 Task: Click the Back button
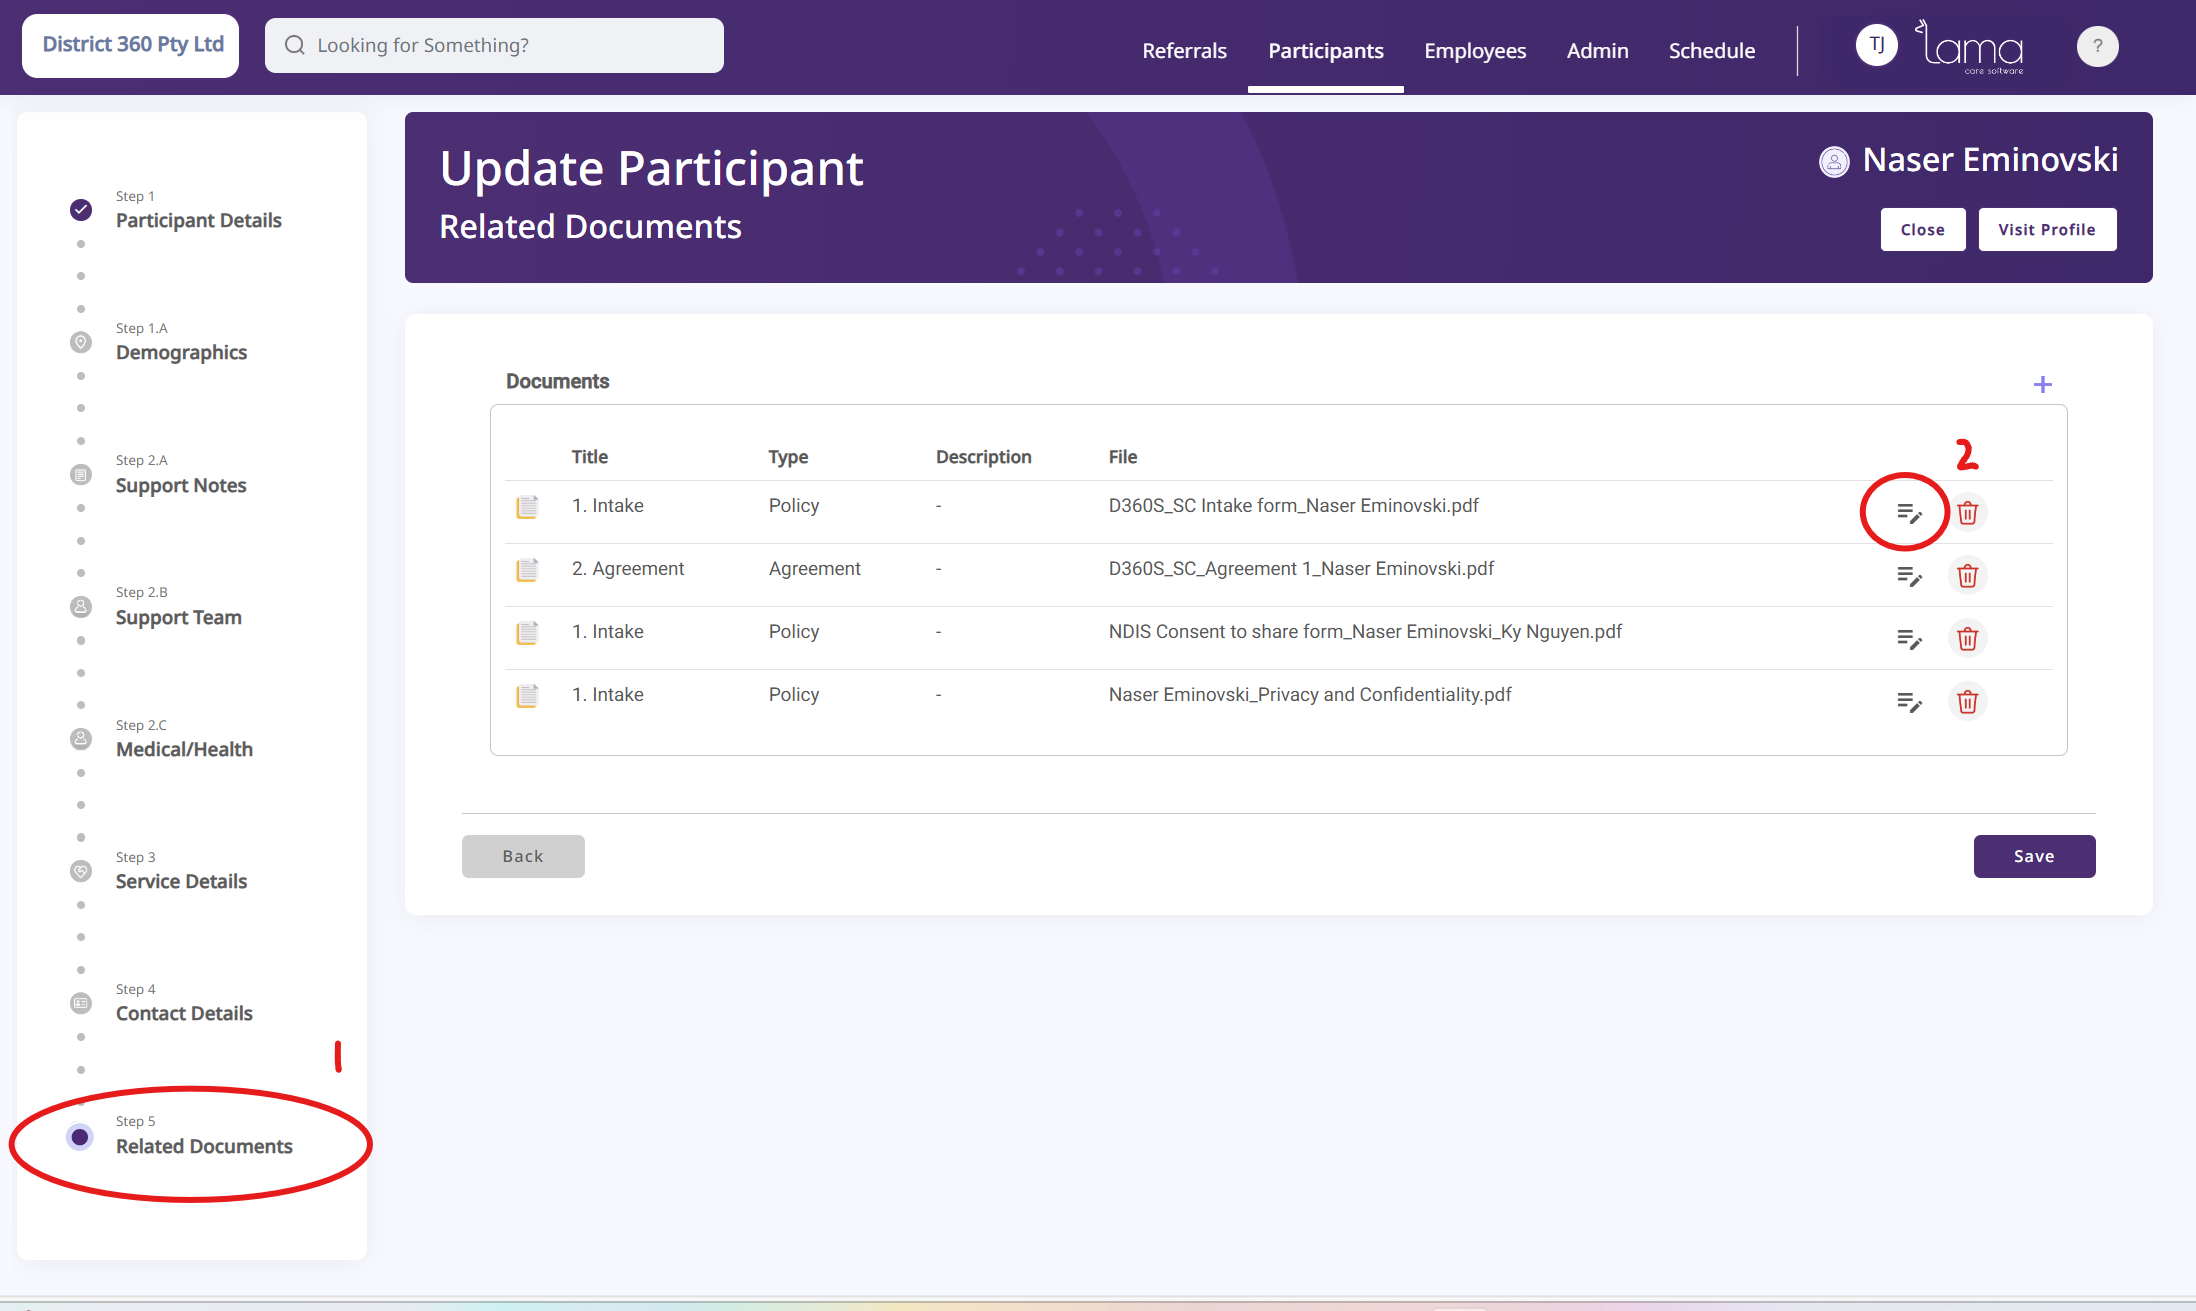(523, 856)
